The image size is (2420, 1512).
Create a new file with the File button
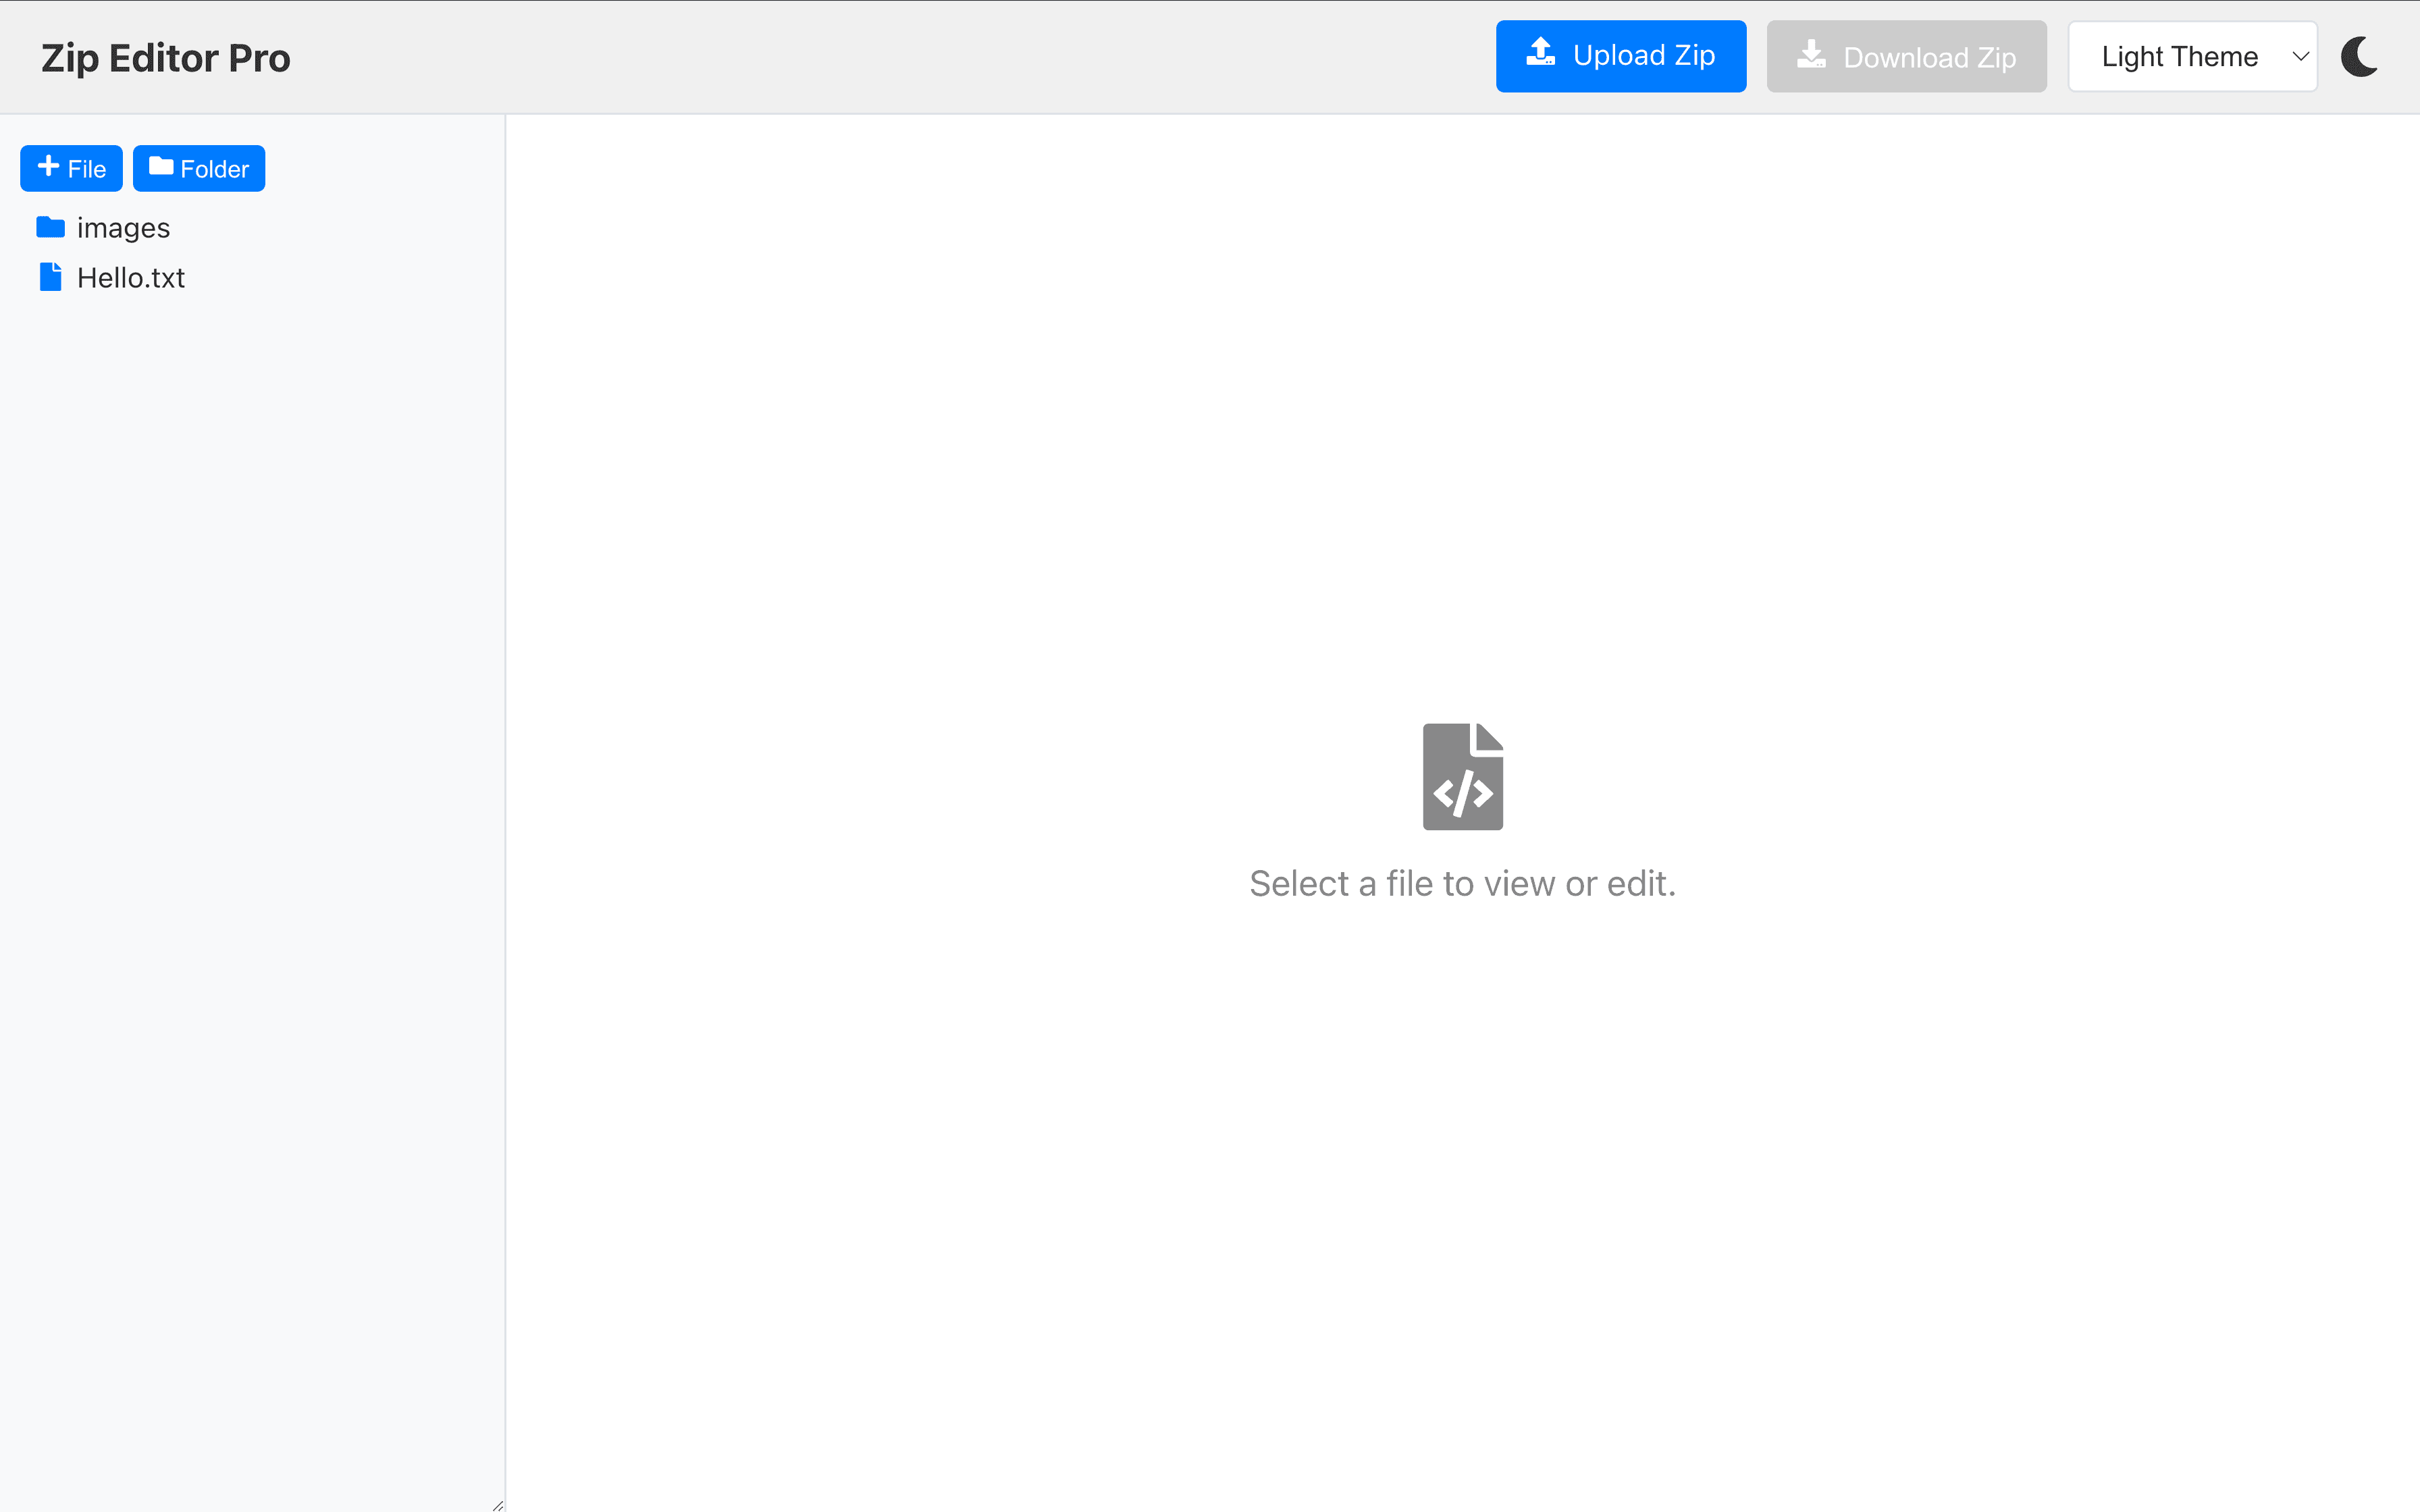tap(70, 168)
